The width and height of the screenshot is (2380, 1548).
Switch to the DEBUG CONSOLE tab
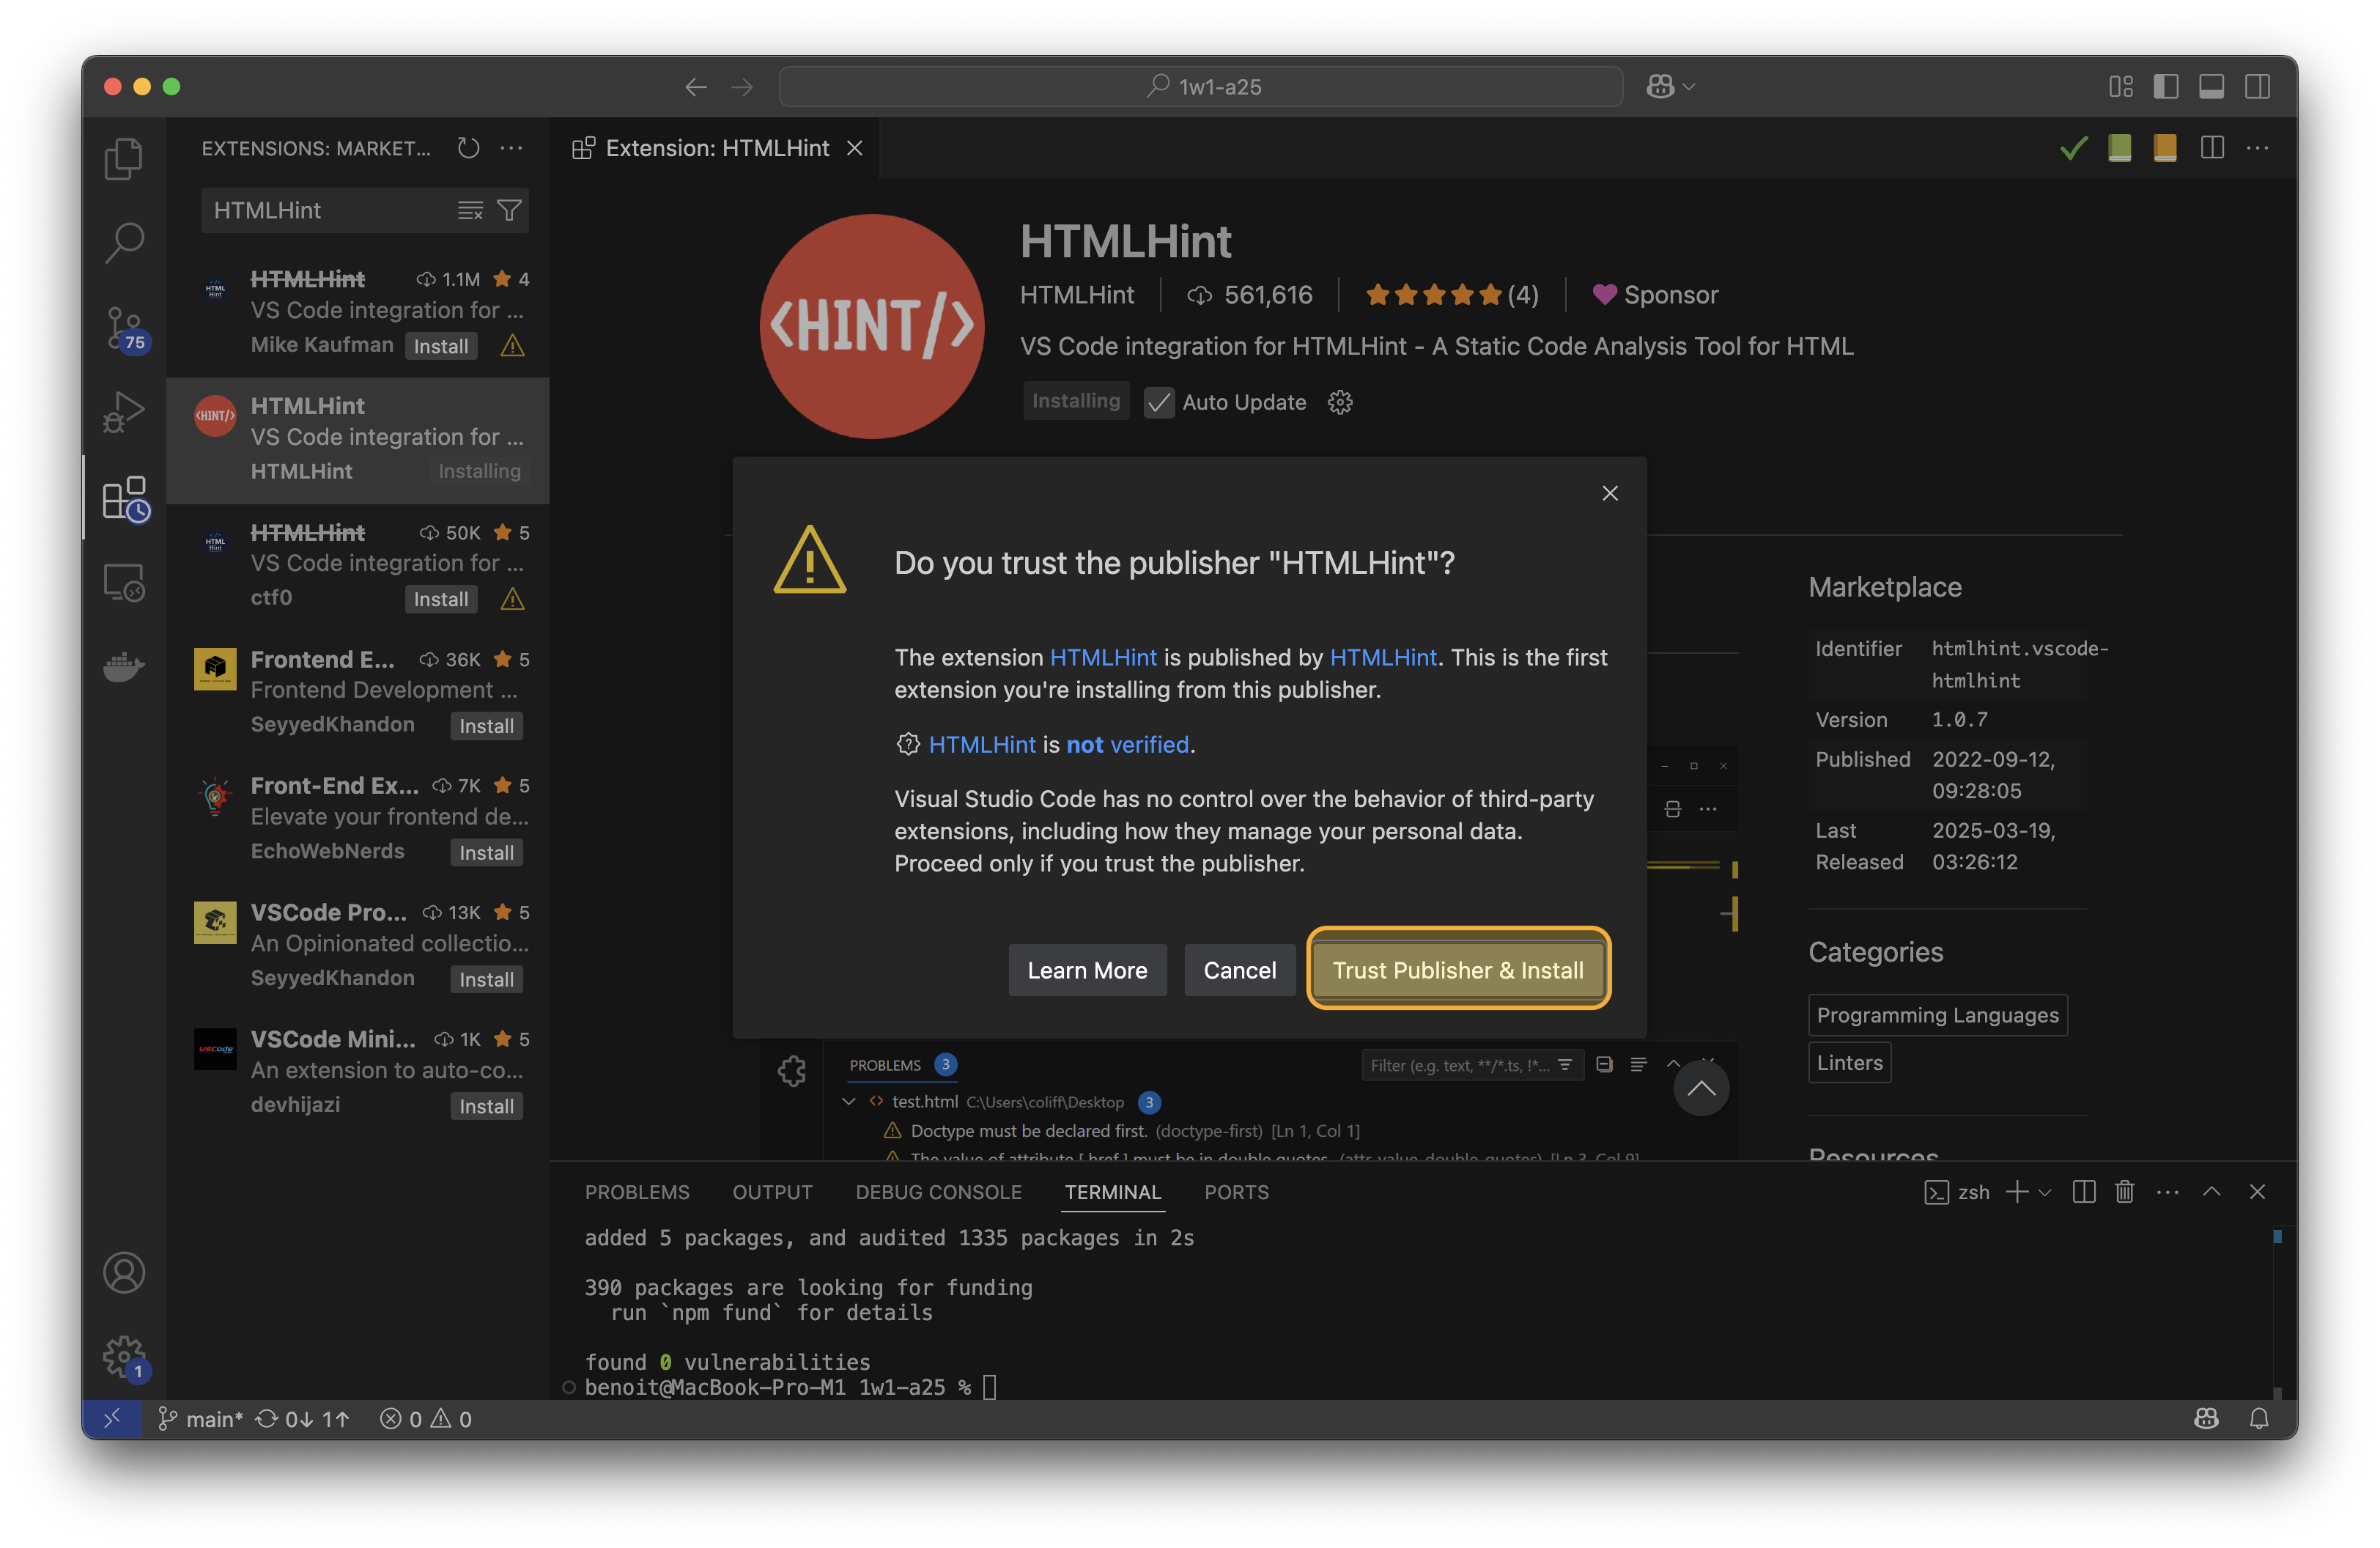point(938,1192)
